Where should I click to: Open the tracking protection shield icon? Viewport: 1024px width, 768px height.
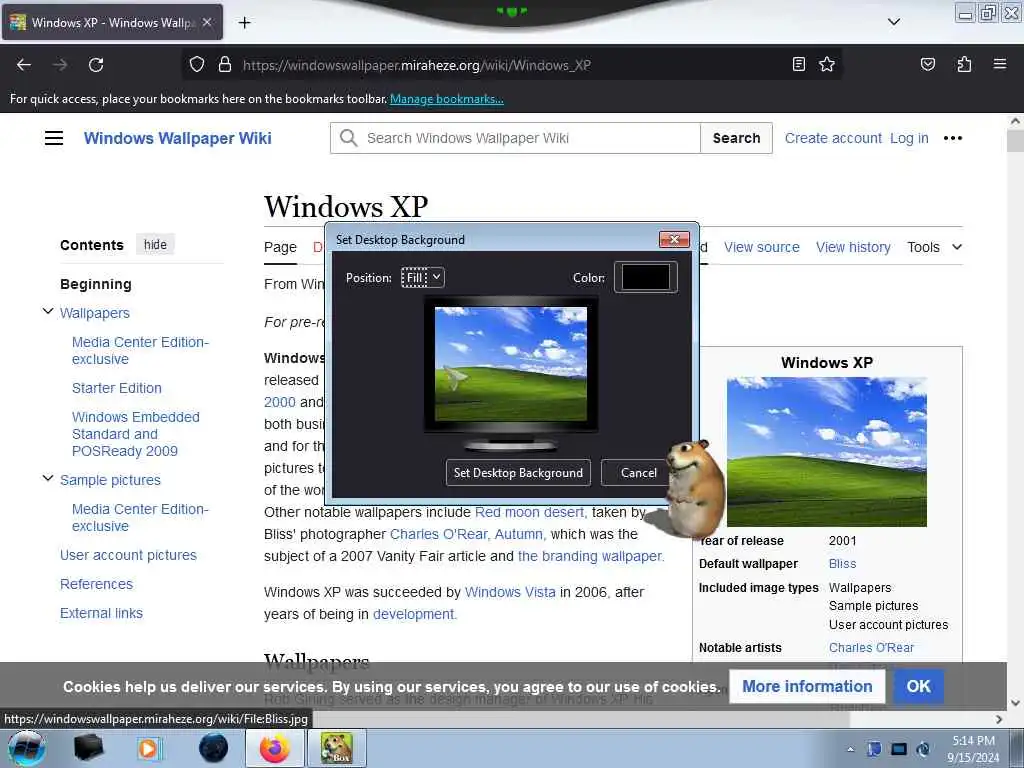[x=197, y=64]
